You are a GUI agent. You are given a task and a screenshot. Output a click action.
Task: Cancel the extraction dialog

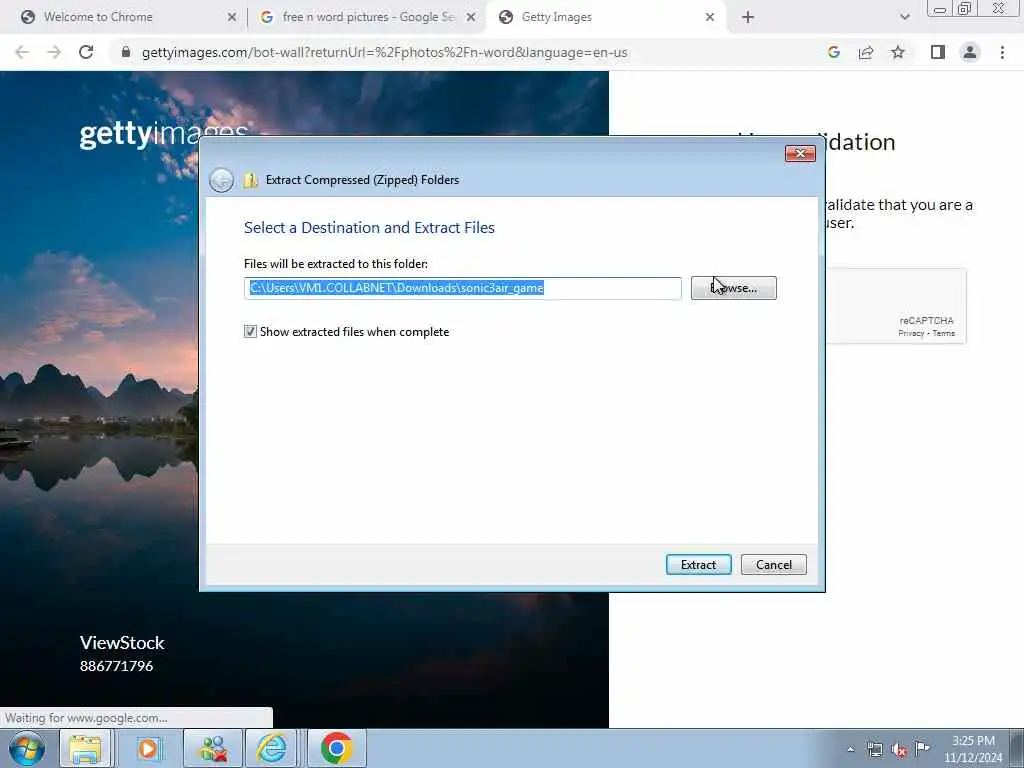point(773,565)
